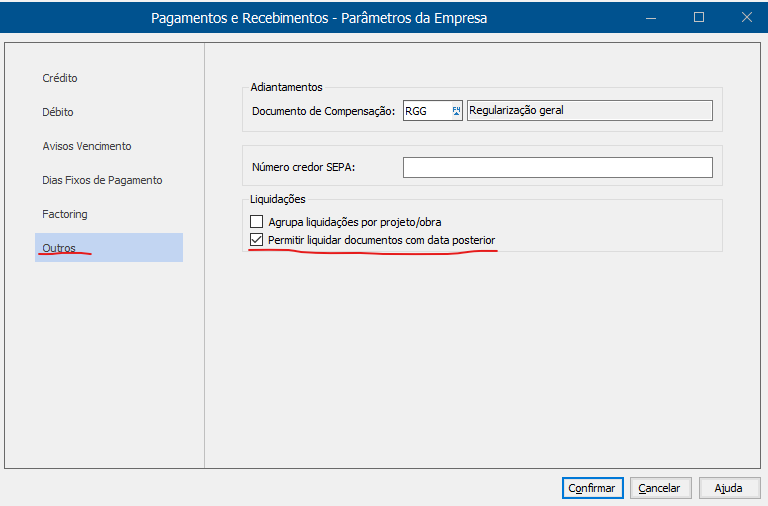Open the Crédito section
Viewport: 768px width, 506px height.
(60, 78)
